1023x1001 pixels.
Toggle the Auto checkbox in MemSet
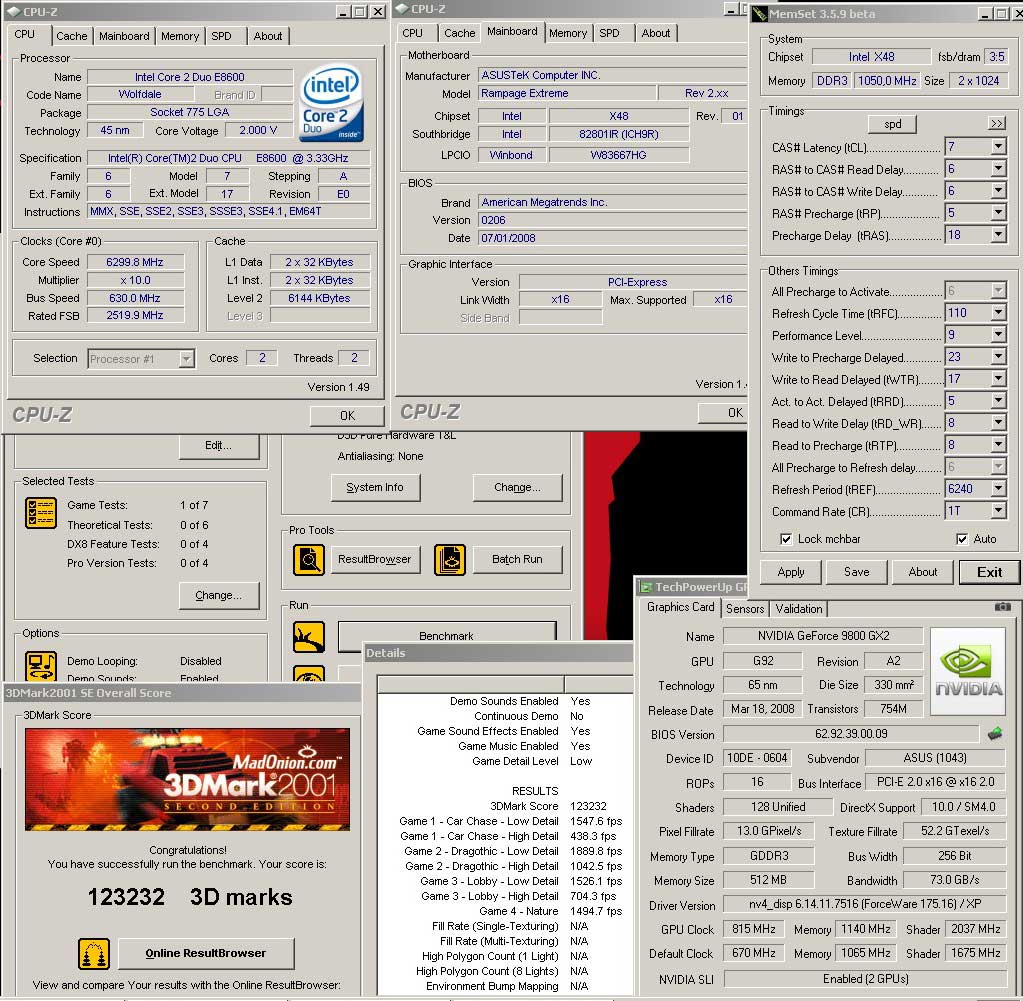[962, 539]
